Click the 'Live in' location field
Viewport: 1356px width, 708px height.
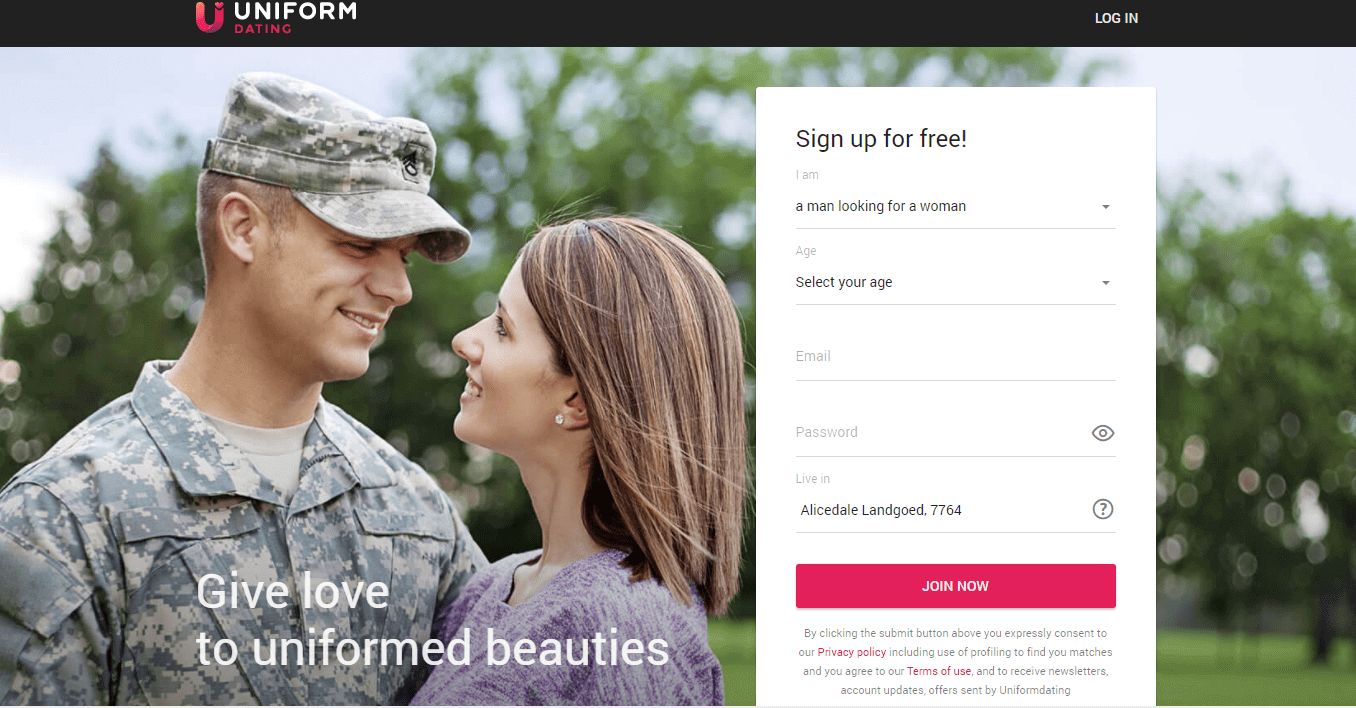pos(940,510)
